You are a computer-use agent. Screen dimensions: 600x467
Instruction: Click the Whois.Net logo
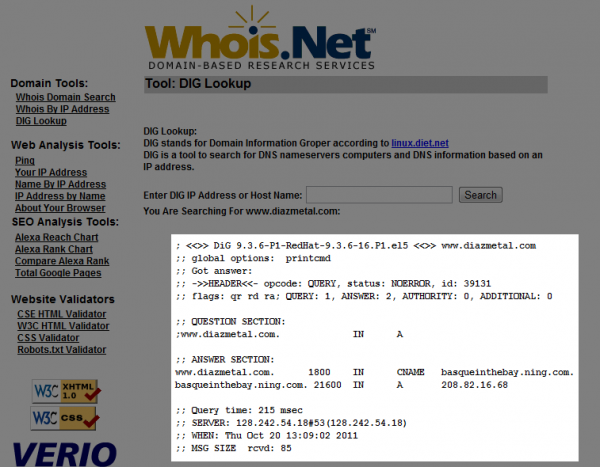pyautogui.click(x=260, y=38)
